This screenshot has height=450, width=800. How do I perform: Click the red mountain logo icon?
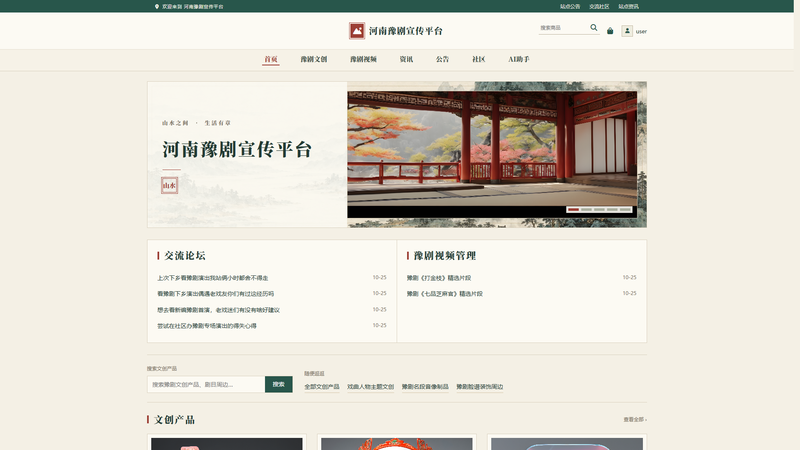(357, 31)
